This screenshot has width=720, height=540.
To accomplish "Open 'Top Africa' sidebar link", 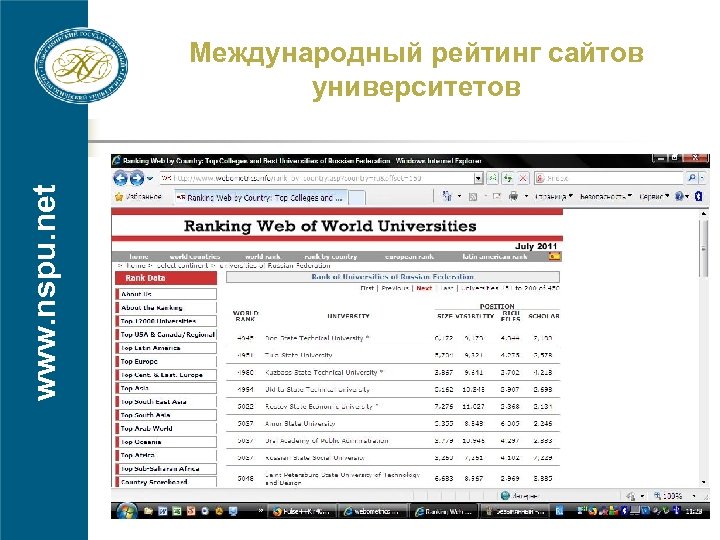I will click(166, 455).
